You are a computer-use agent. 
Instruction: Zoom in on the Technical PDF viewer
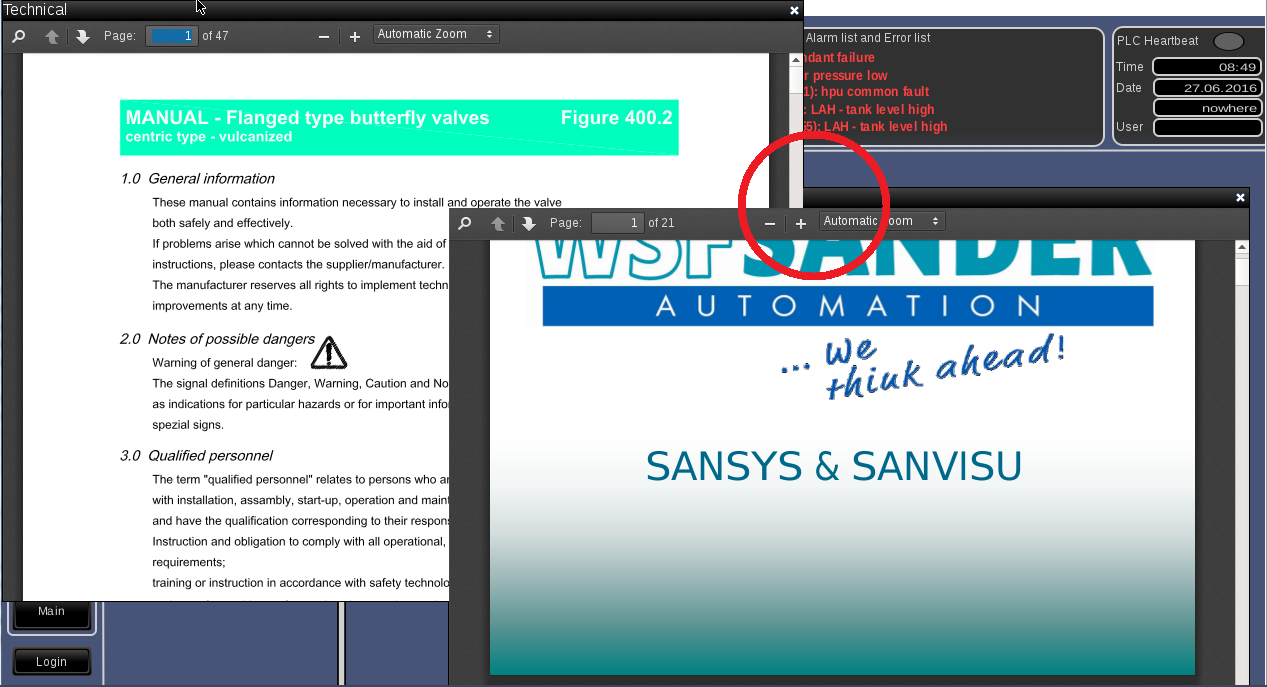[355, 37]
